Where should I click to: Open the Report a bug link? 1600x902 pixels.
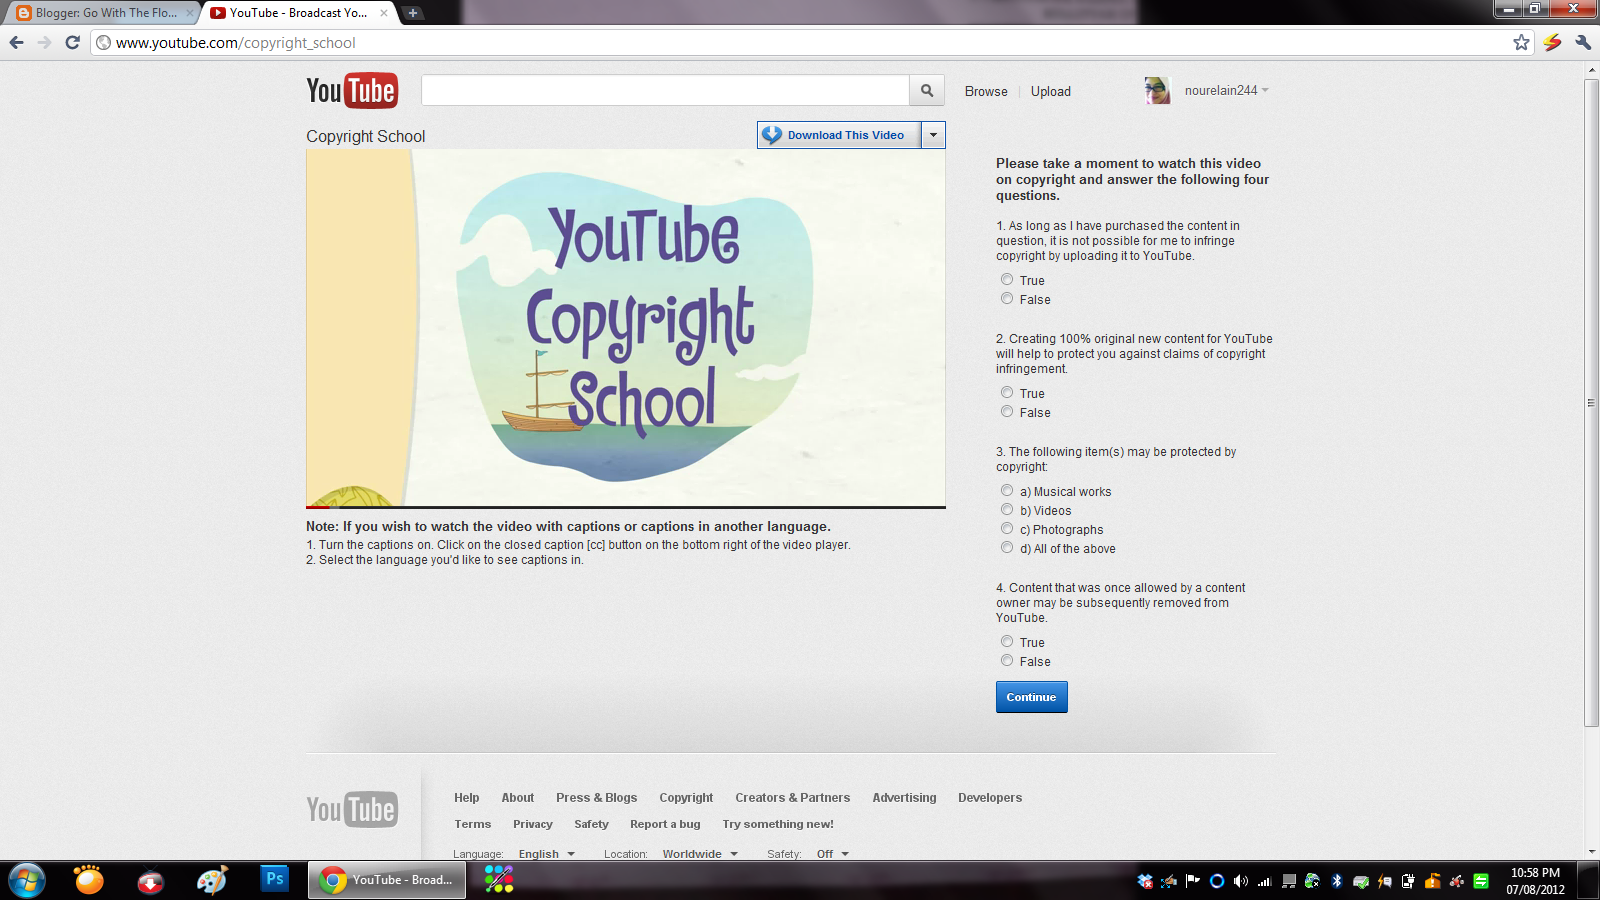tap(665, 824)
